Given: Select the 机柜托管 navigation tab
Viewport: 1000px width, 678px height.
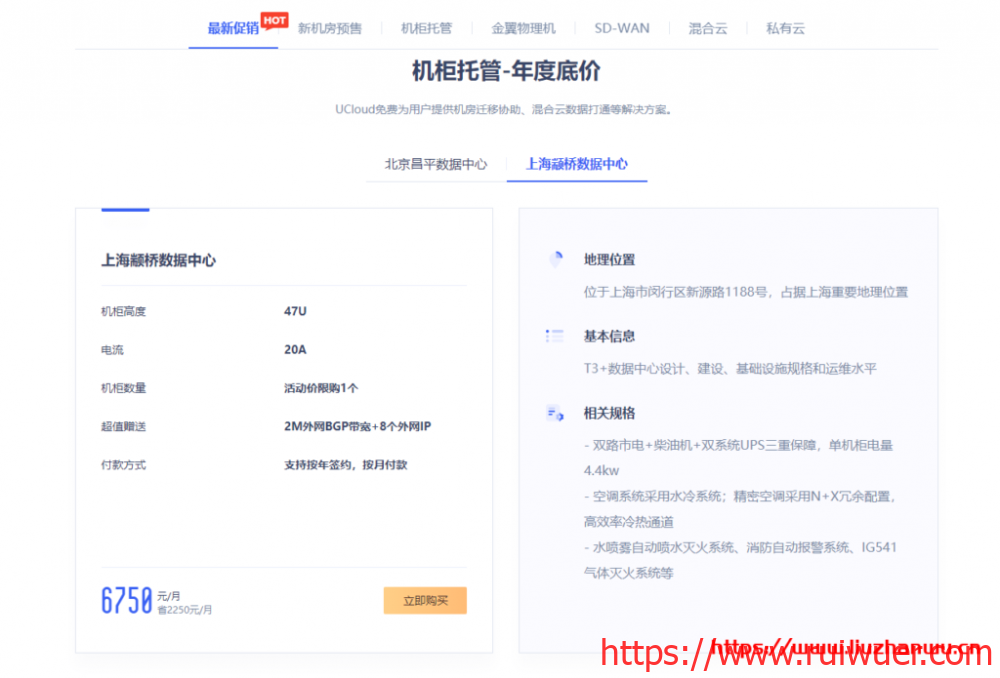Looking at the screenshot, I should click(426, 28).
